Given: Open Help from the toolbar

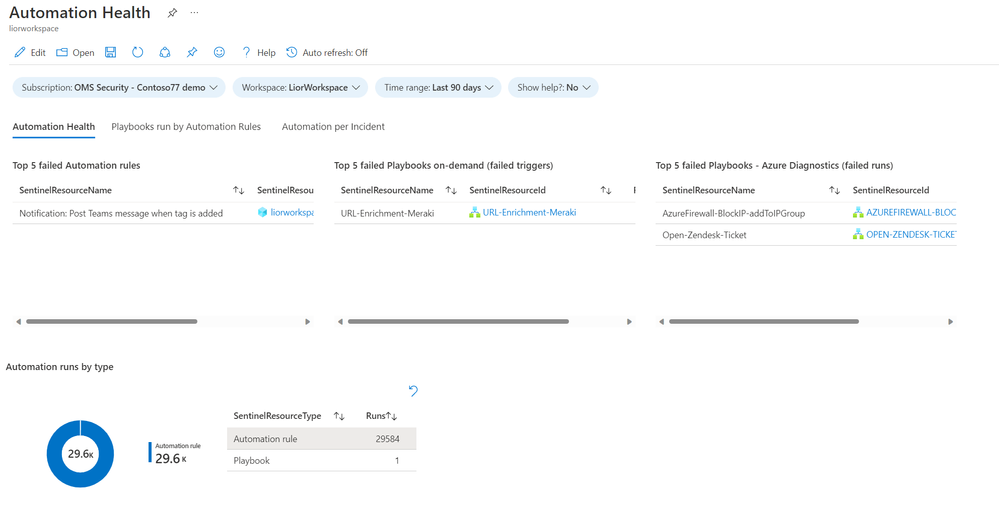Looking at the screenshot, I should pos(259,53).
